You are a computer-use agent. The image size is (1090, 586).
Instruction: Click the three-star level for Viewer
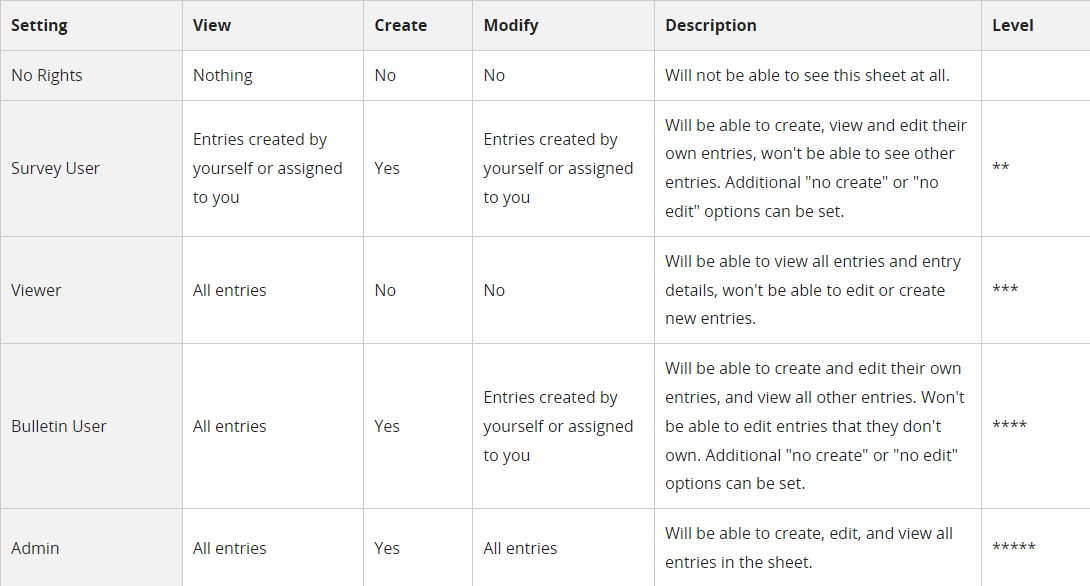tap(1004, 289)
